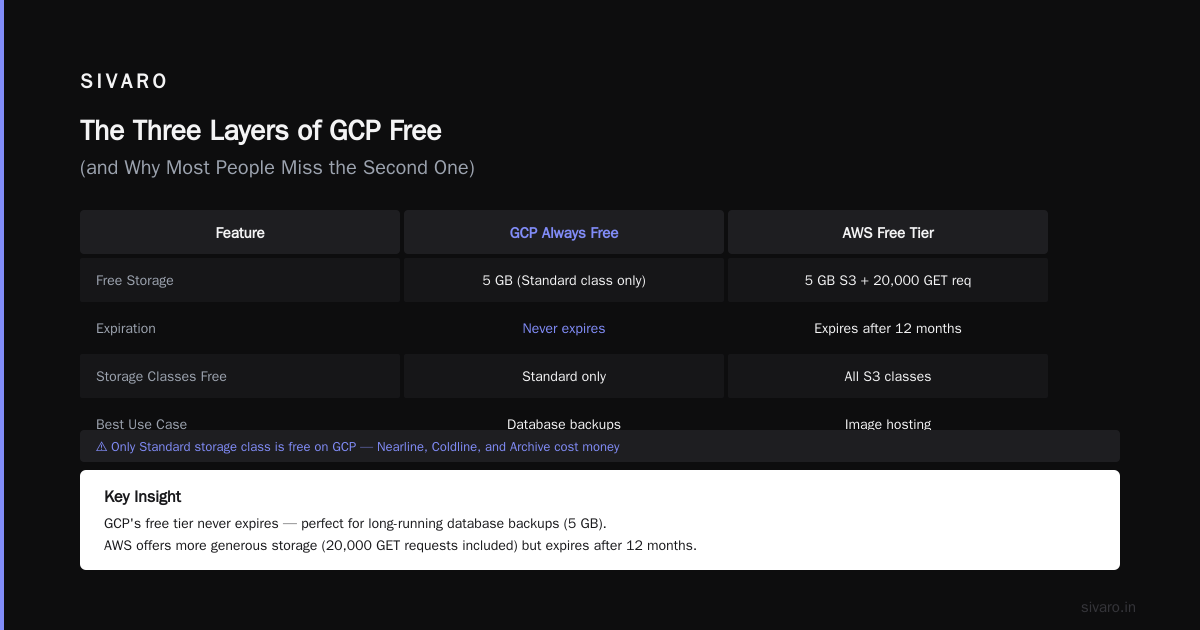Click the 'and Why Most People Miss' subtitle

pos(277,168)
